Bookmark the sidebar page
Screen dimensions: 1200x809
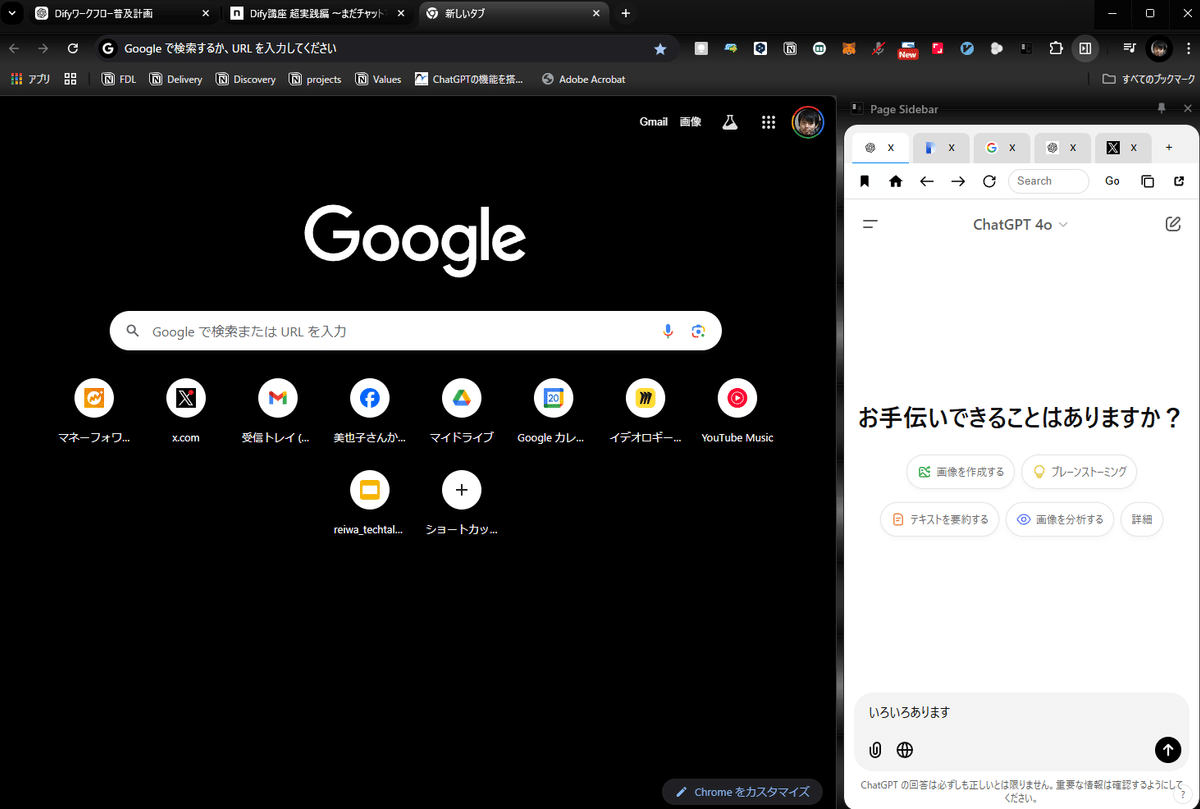point(864,181)
